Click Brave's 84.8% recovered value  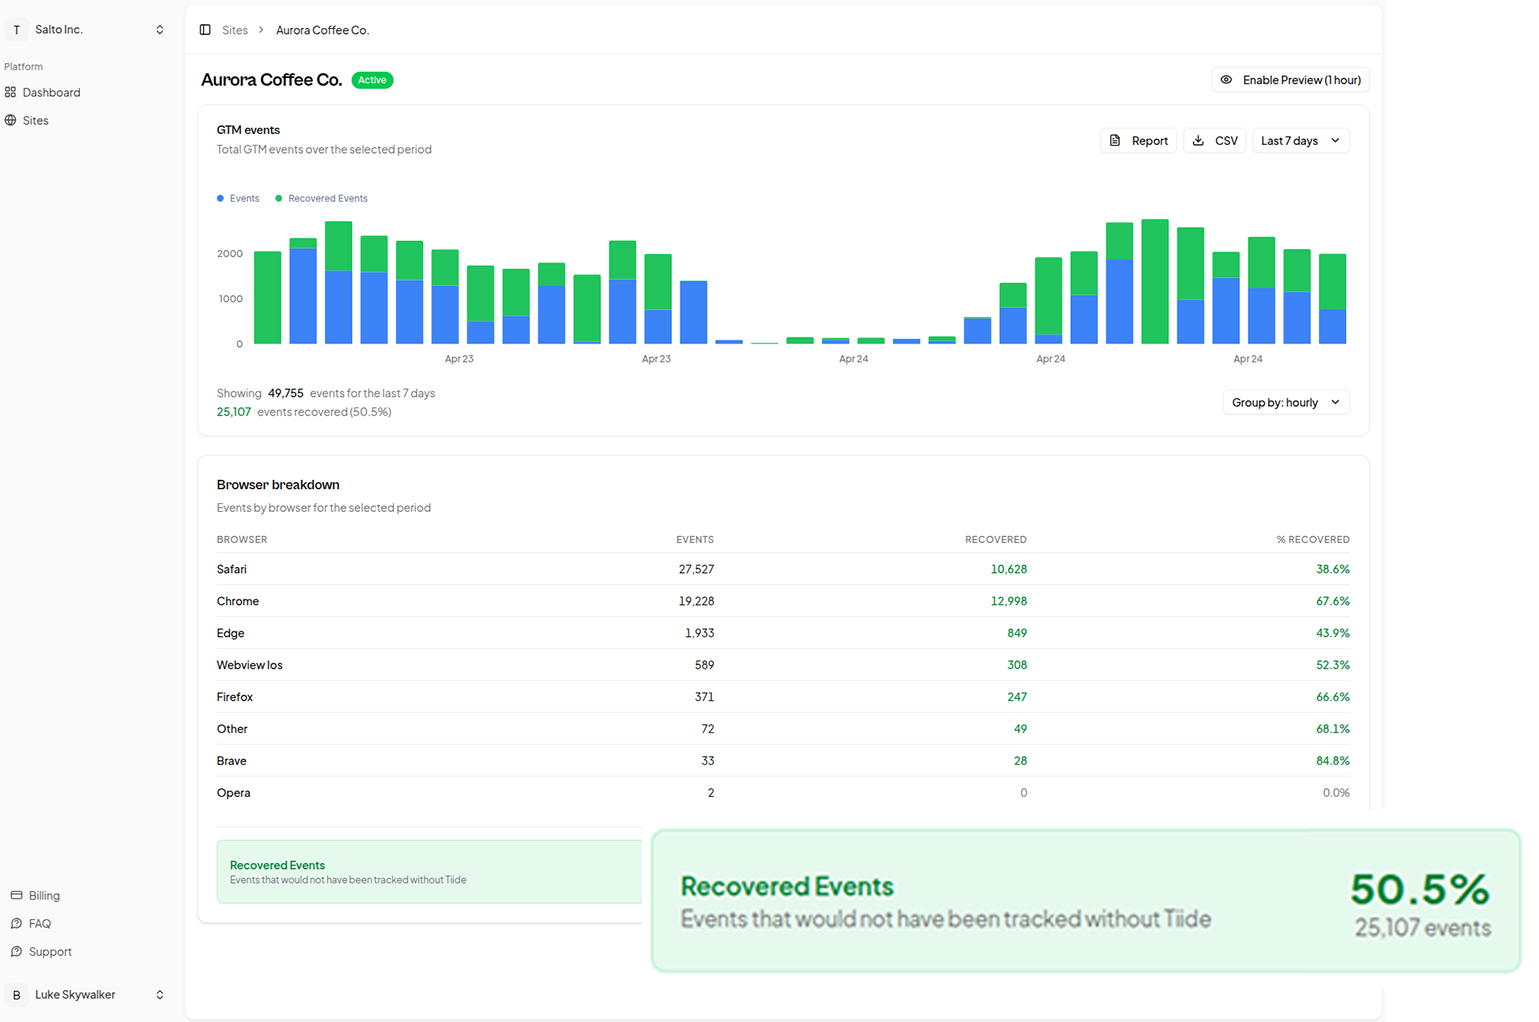pyautogui.click(x=1333, y=761)
